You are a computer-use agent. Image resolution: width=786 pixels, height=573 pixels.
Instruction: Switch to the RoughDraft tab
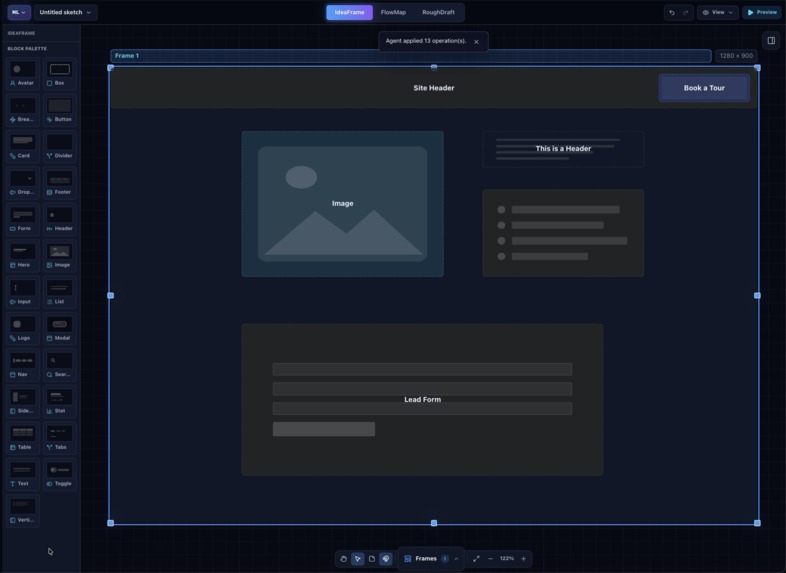point(438,13)
